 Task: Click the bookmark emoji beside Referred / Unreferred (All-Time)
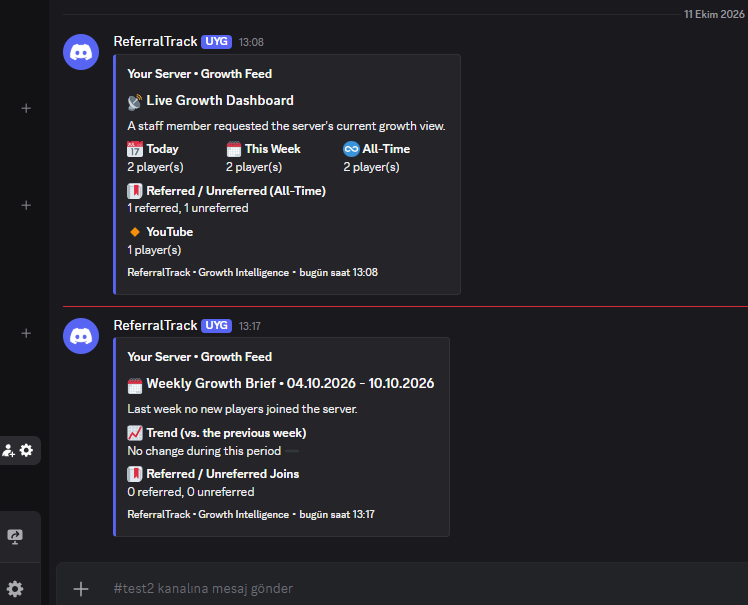point(135,191)
